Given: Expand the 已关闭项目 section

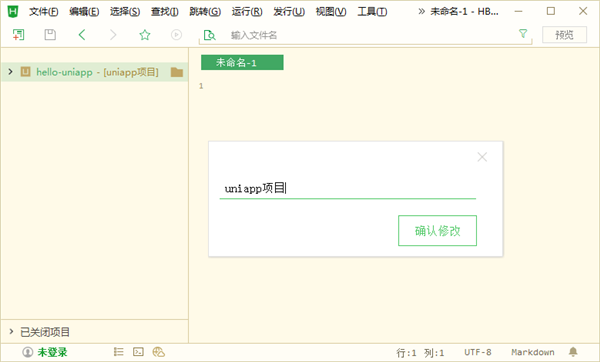Looking at the screenshot, I should click(x=11, y=331).
